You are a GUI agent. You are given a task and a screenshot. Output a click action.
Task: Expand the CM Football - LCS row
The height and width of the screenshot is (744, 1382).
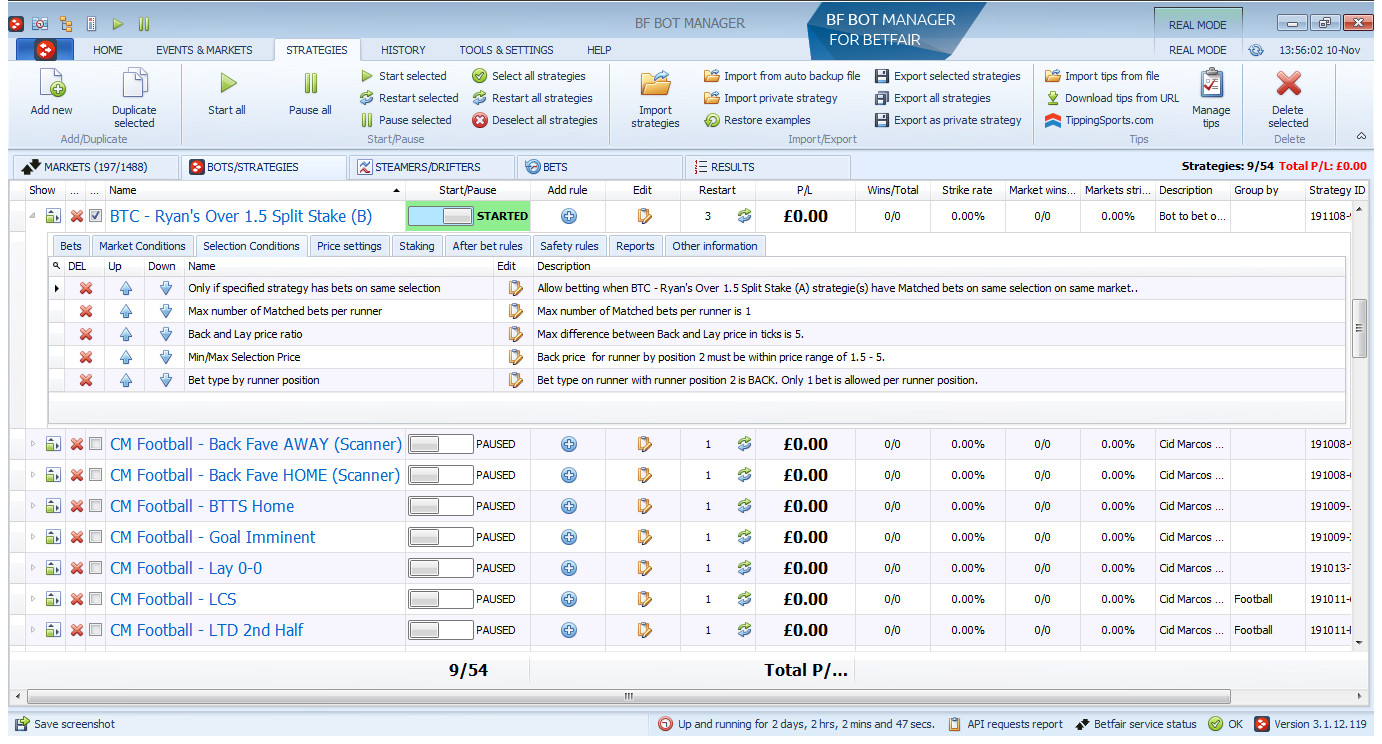point(31,599)
